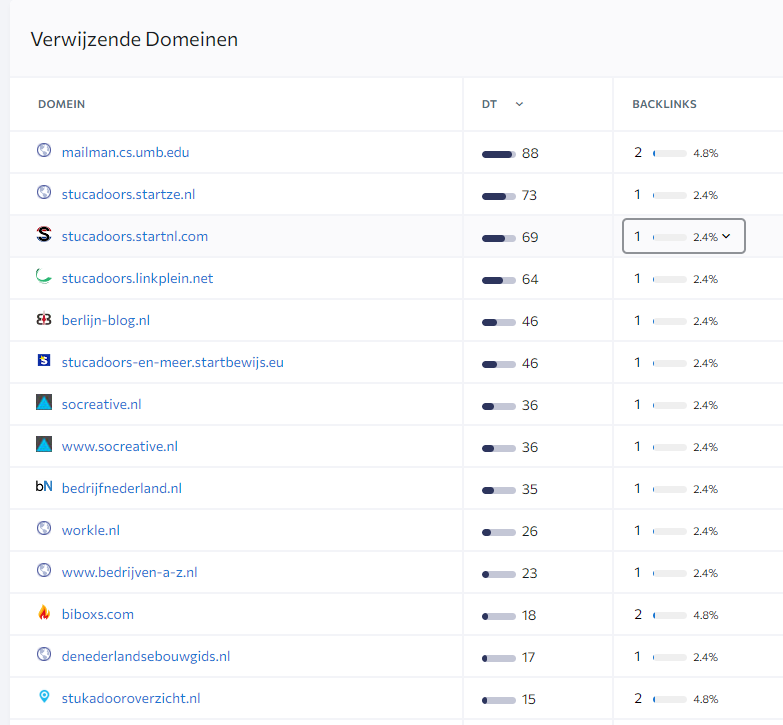Click the globe favicon beside stucadoors.startze.nl
Viewport: 783px width, 725px height.
pos(44,192)
